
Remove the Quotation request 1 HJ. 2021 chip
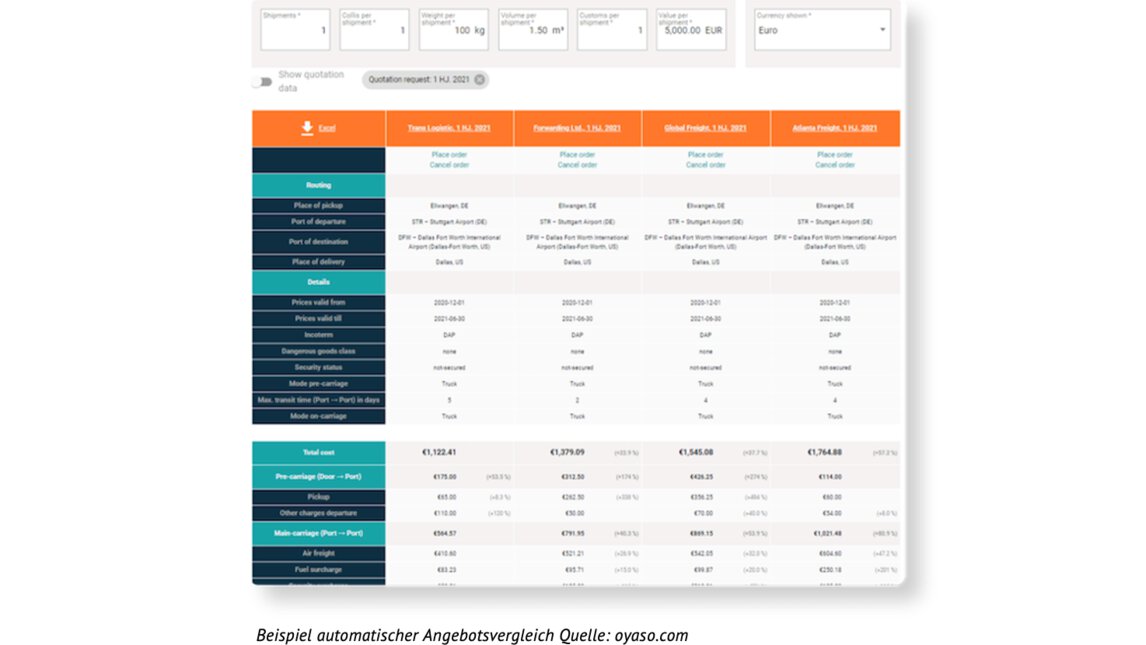(480, 80)
